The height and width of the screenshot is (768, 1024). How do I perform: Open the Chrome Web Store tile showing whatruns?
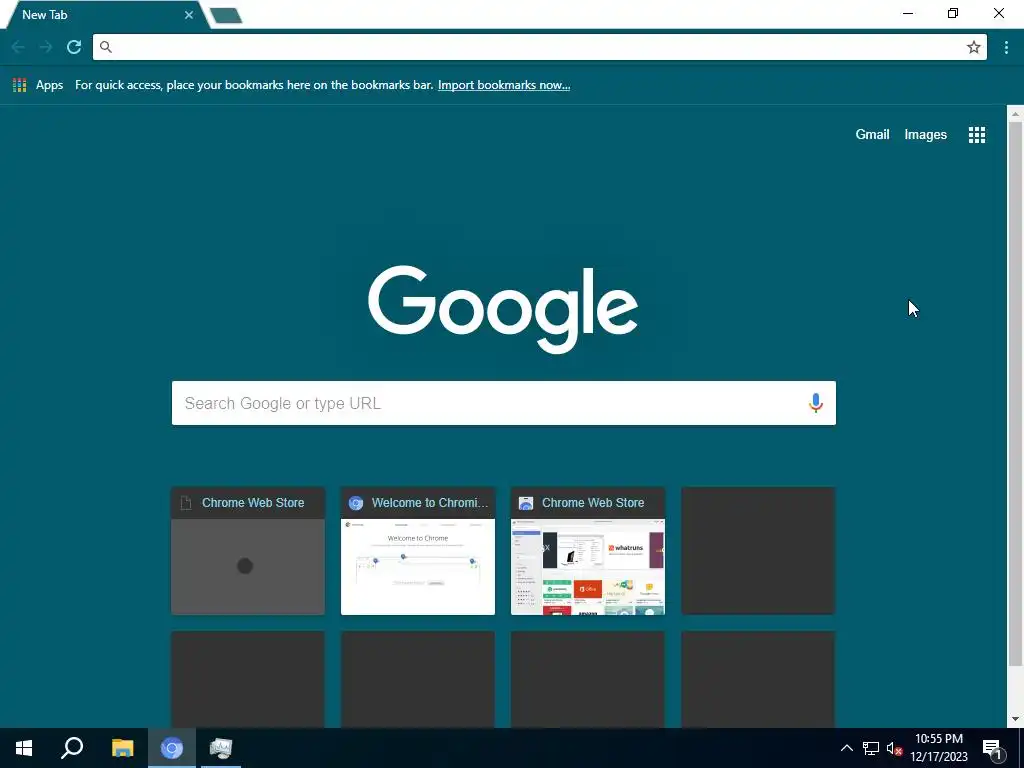[588, 551]
